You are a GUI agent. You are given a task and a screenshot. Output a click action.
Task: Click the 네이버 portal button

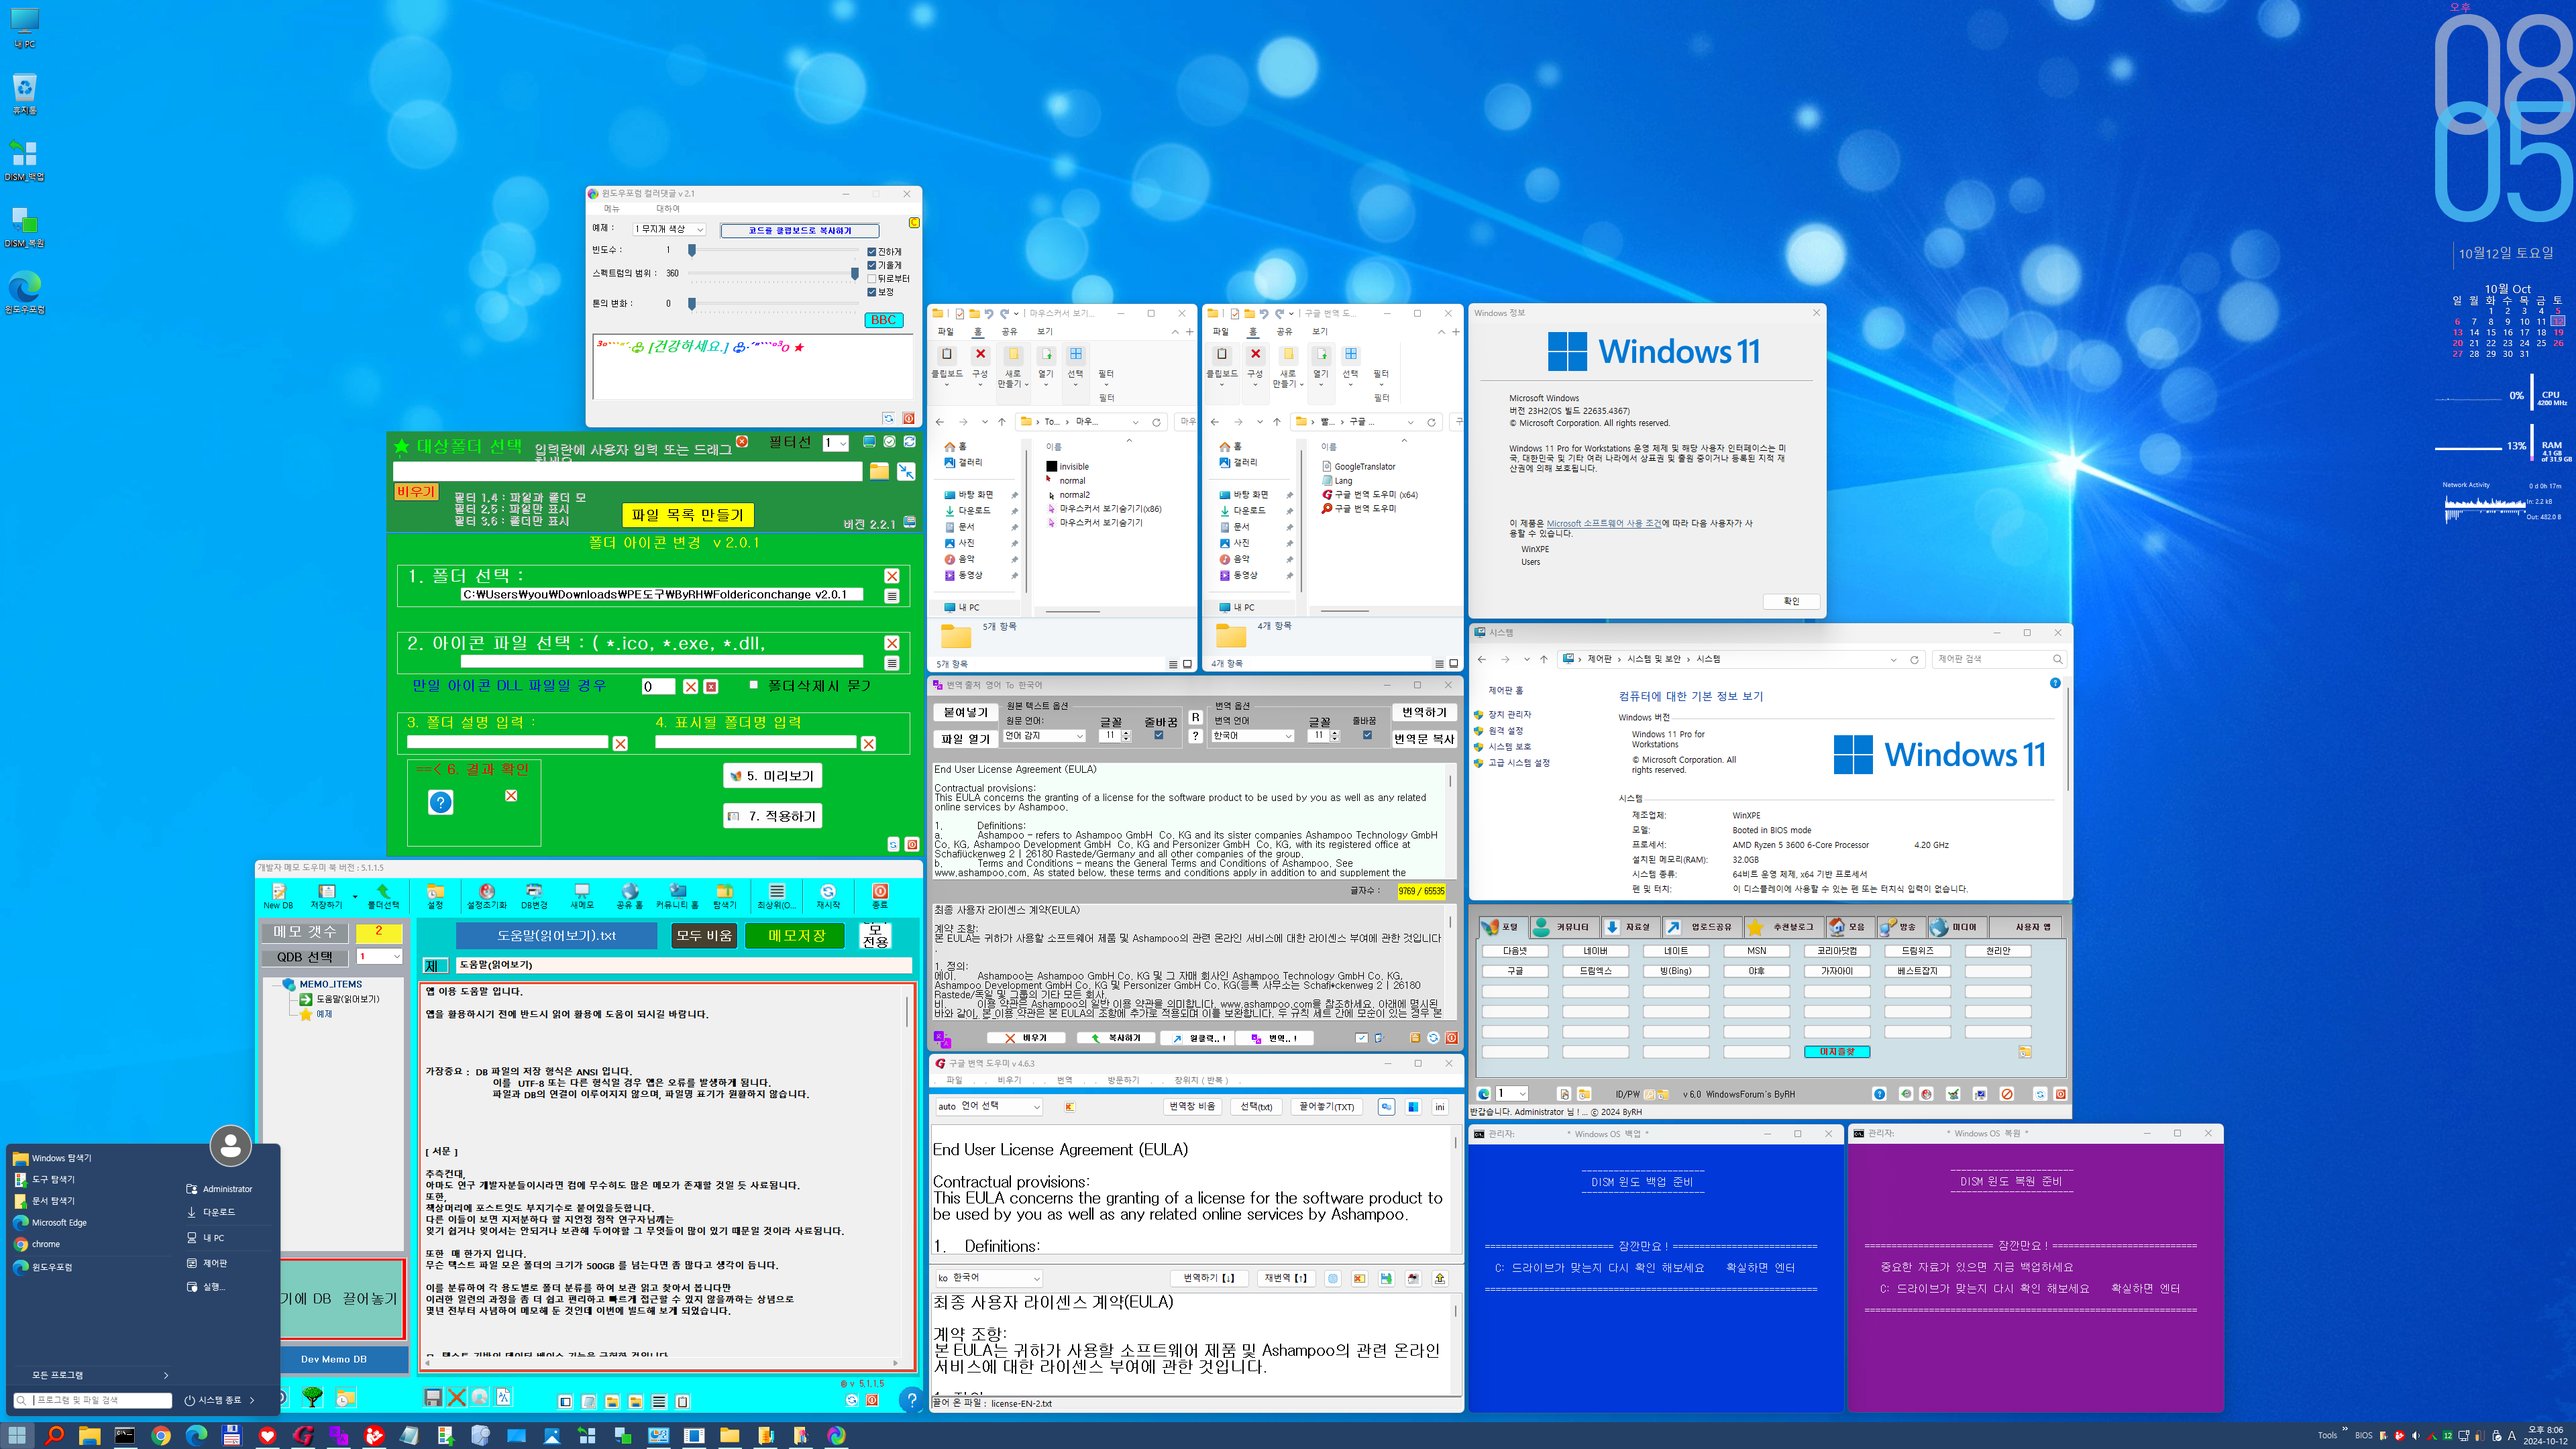[1595, 951]
